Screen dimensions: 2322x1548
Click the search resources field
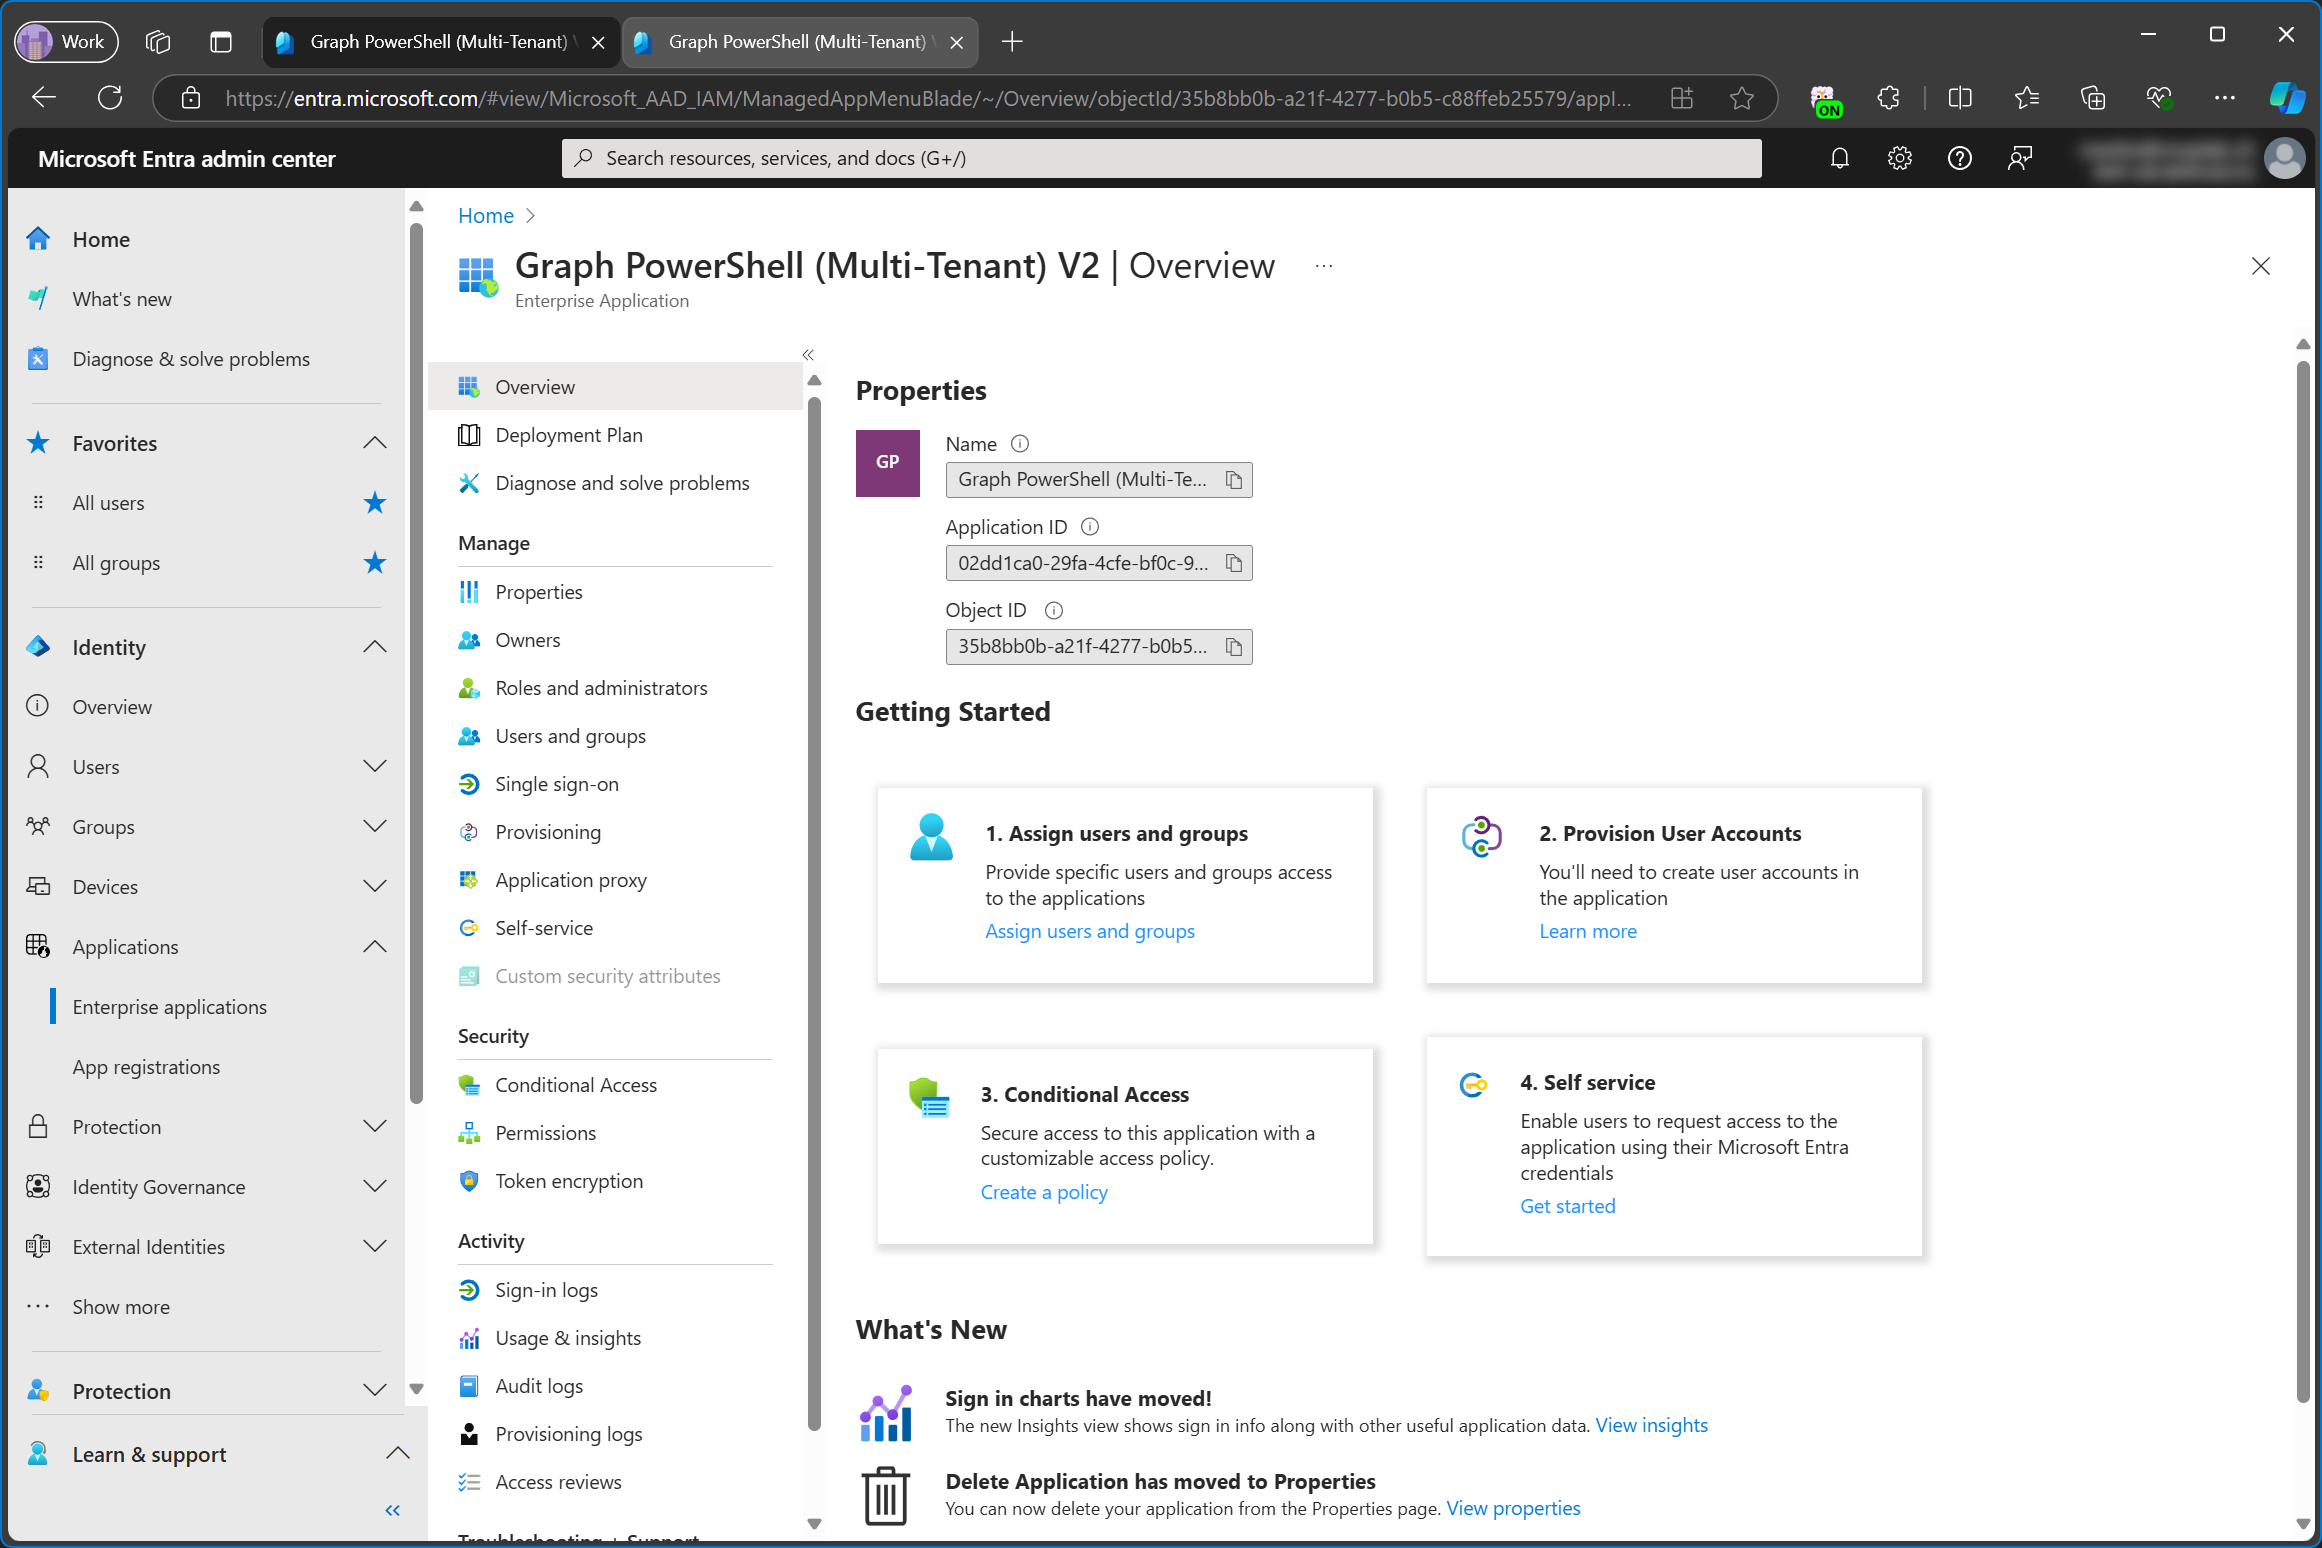click(x=1161, y=158)
